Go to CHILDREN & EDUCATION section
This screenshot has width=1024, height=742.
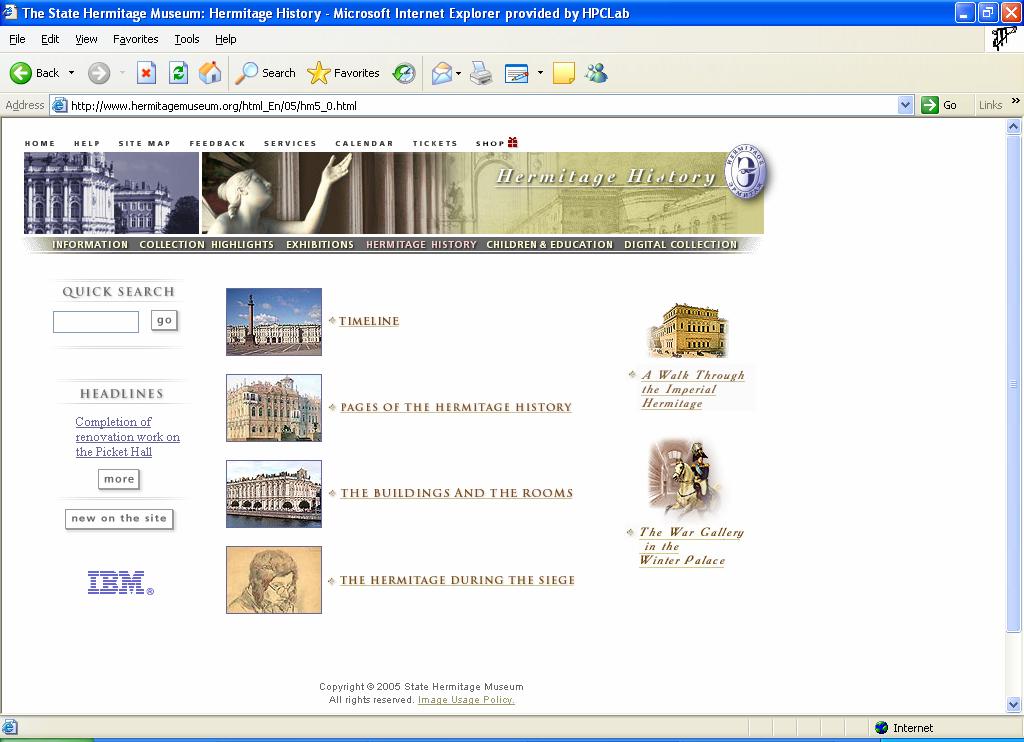click(550, 244)
